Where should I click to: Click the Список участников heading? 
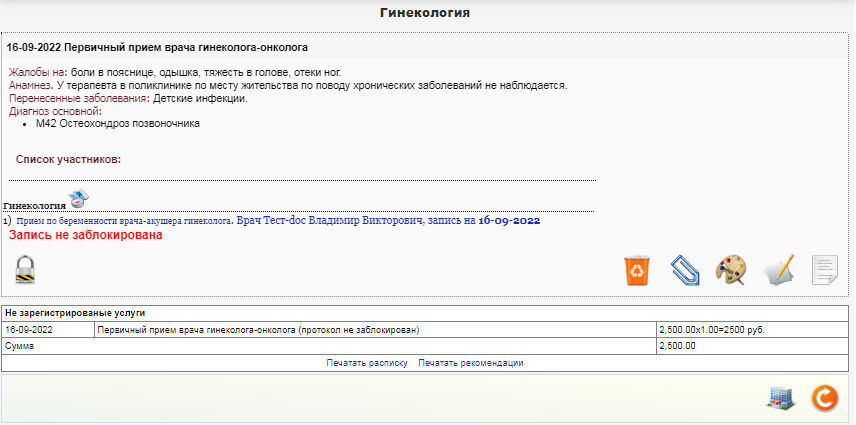[x=68, y=159]
